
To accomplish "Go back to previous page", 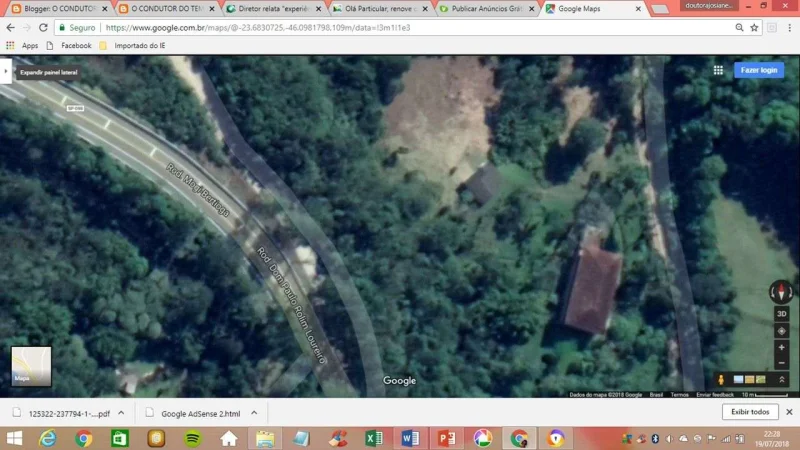I will coord(11,28).
